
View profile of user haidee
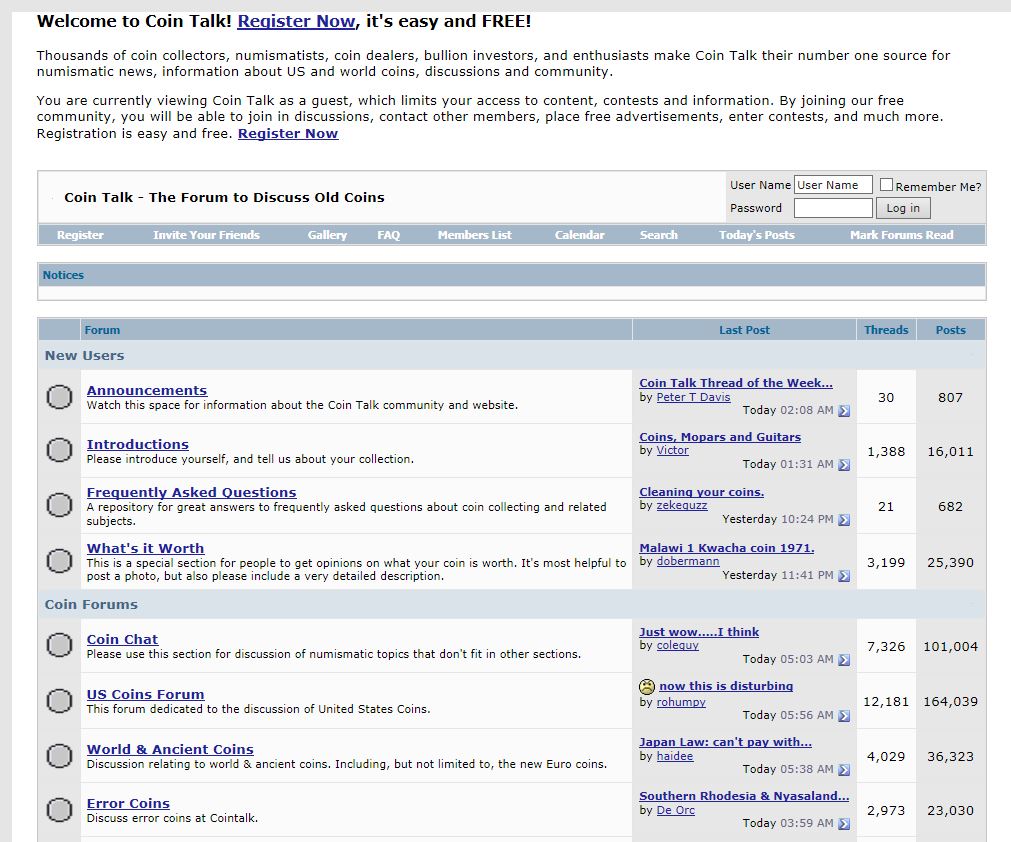point(674,756)
